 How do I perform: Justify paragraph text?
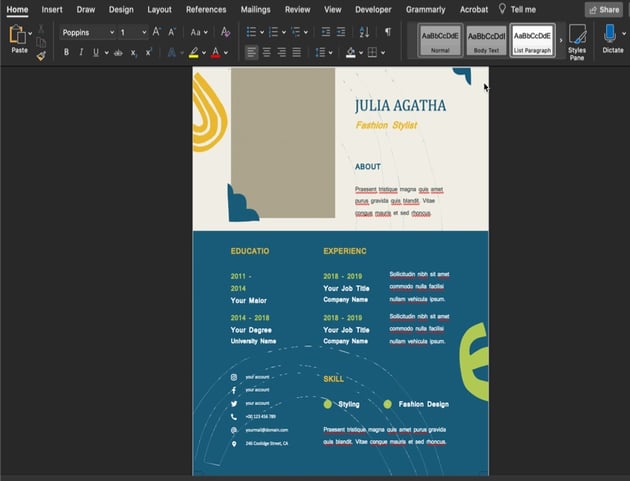tap(297, 52)
